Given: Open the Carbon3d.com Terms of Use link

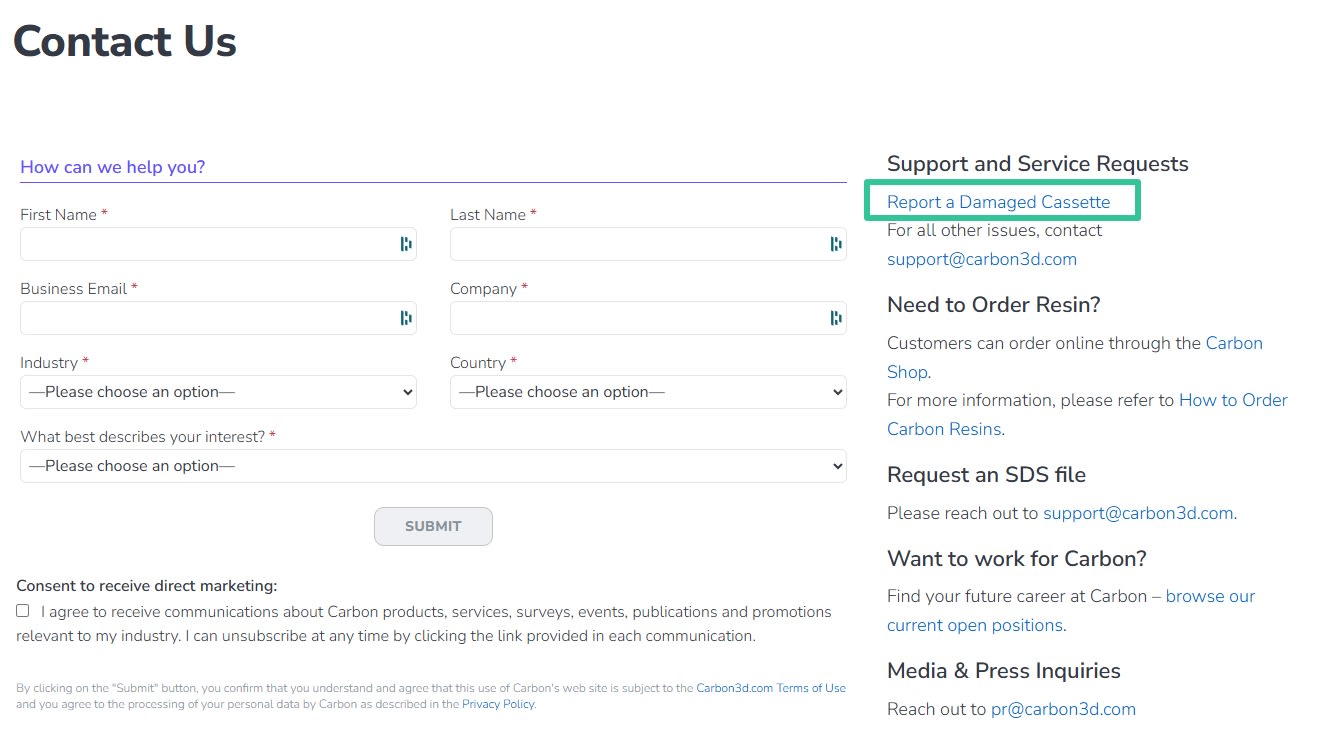Looking at the screenshot, I should [771, 688].
